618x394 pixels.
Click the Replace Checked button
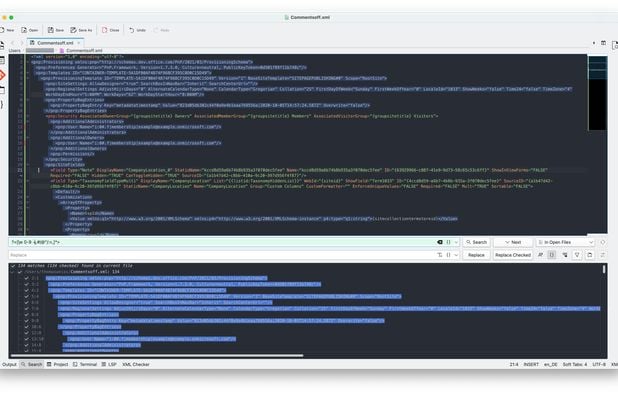point(513,255)
